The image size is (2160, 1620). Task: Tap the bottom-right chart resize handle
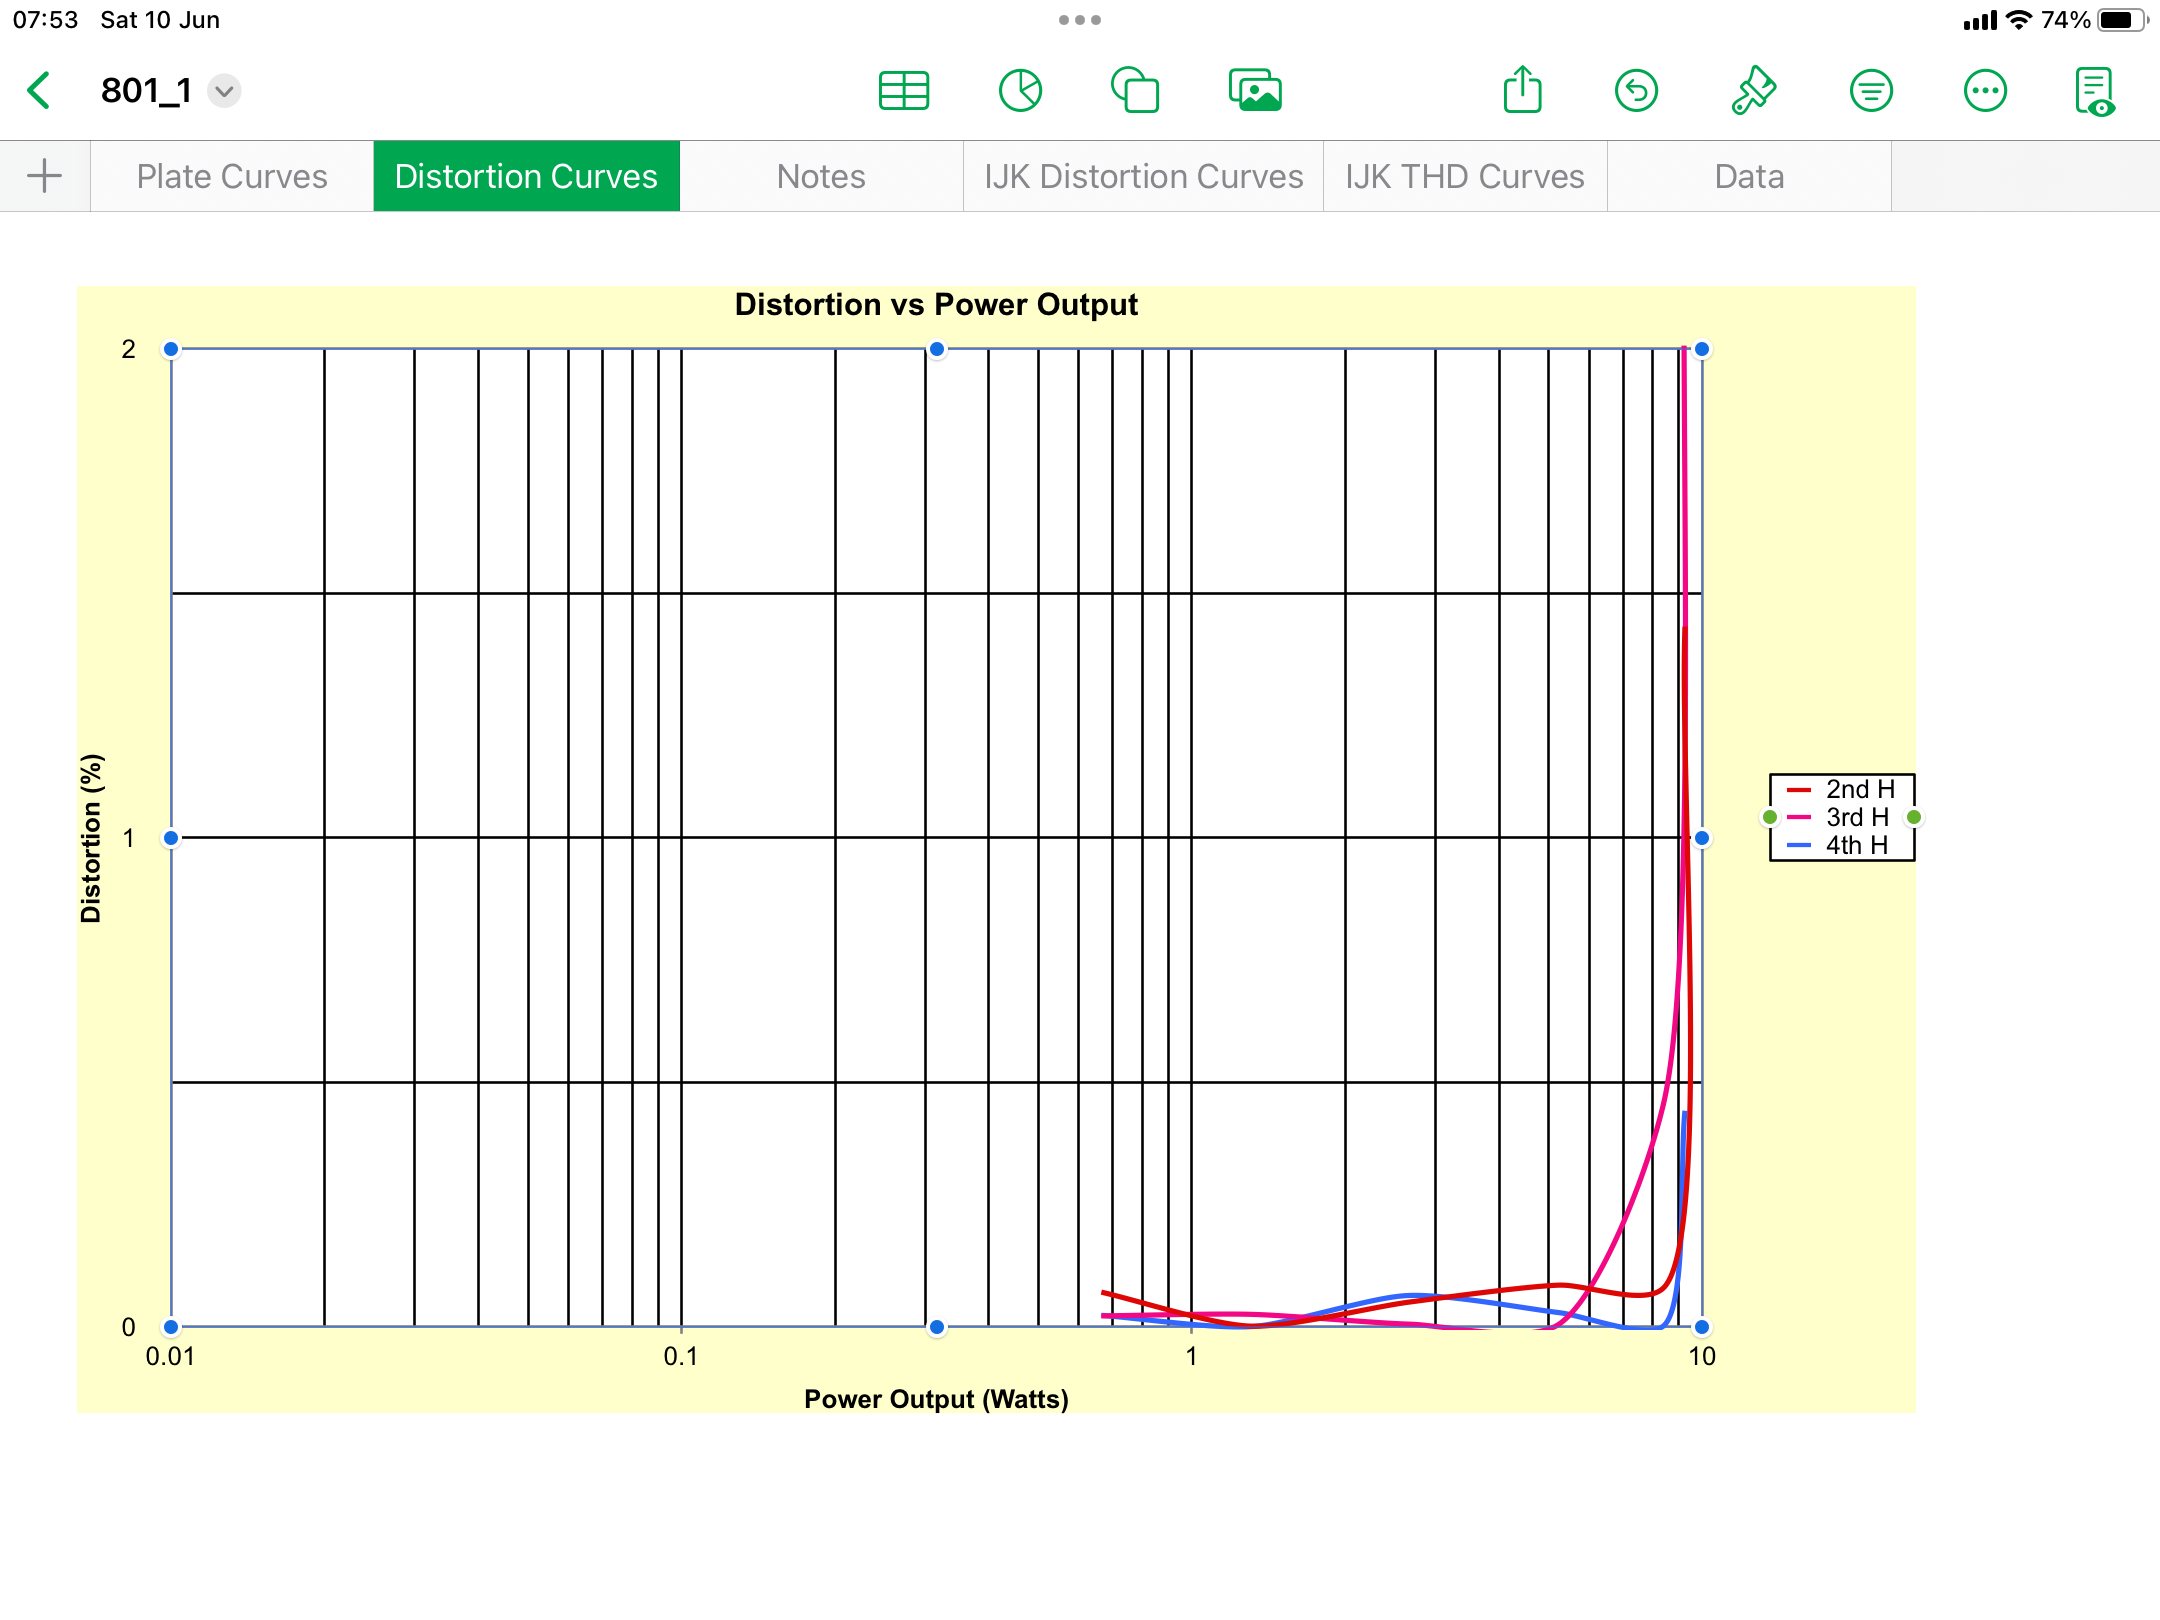[x=1702, y=1327]
